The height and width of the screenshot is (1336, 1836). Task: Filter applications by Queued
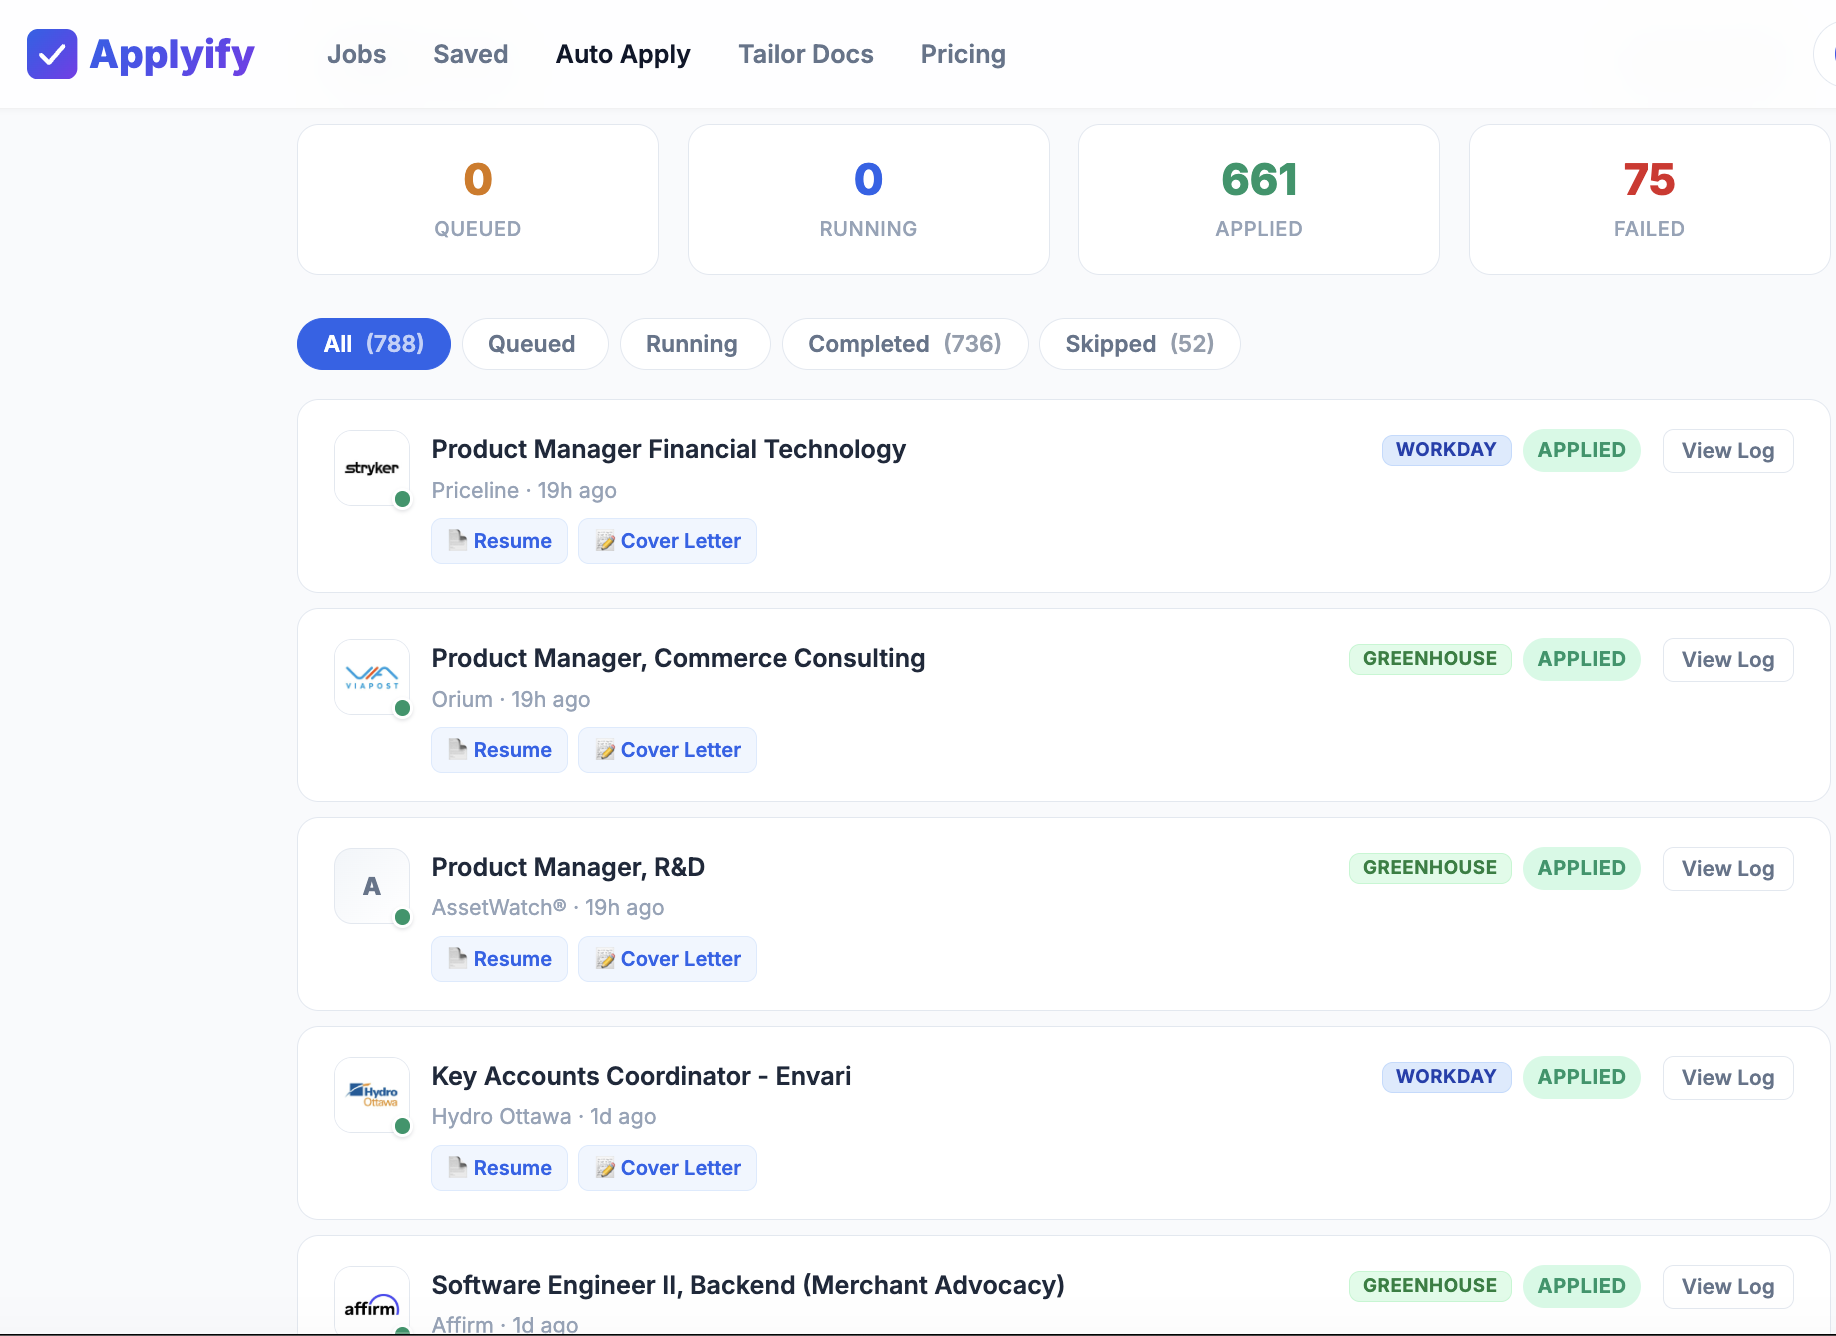(535, 344)
